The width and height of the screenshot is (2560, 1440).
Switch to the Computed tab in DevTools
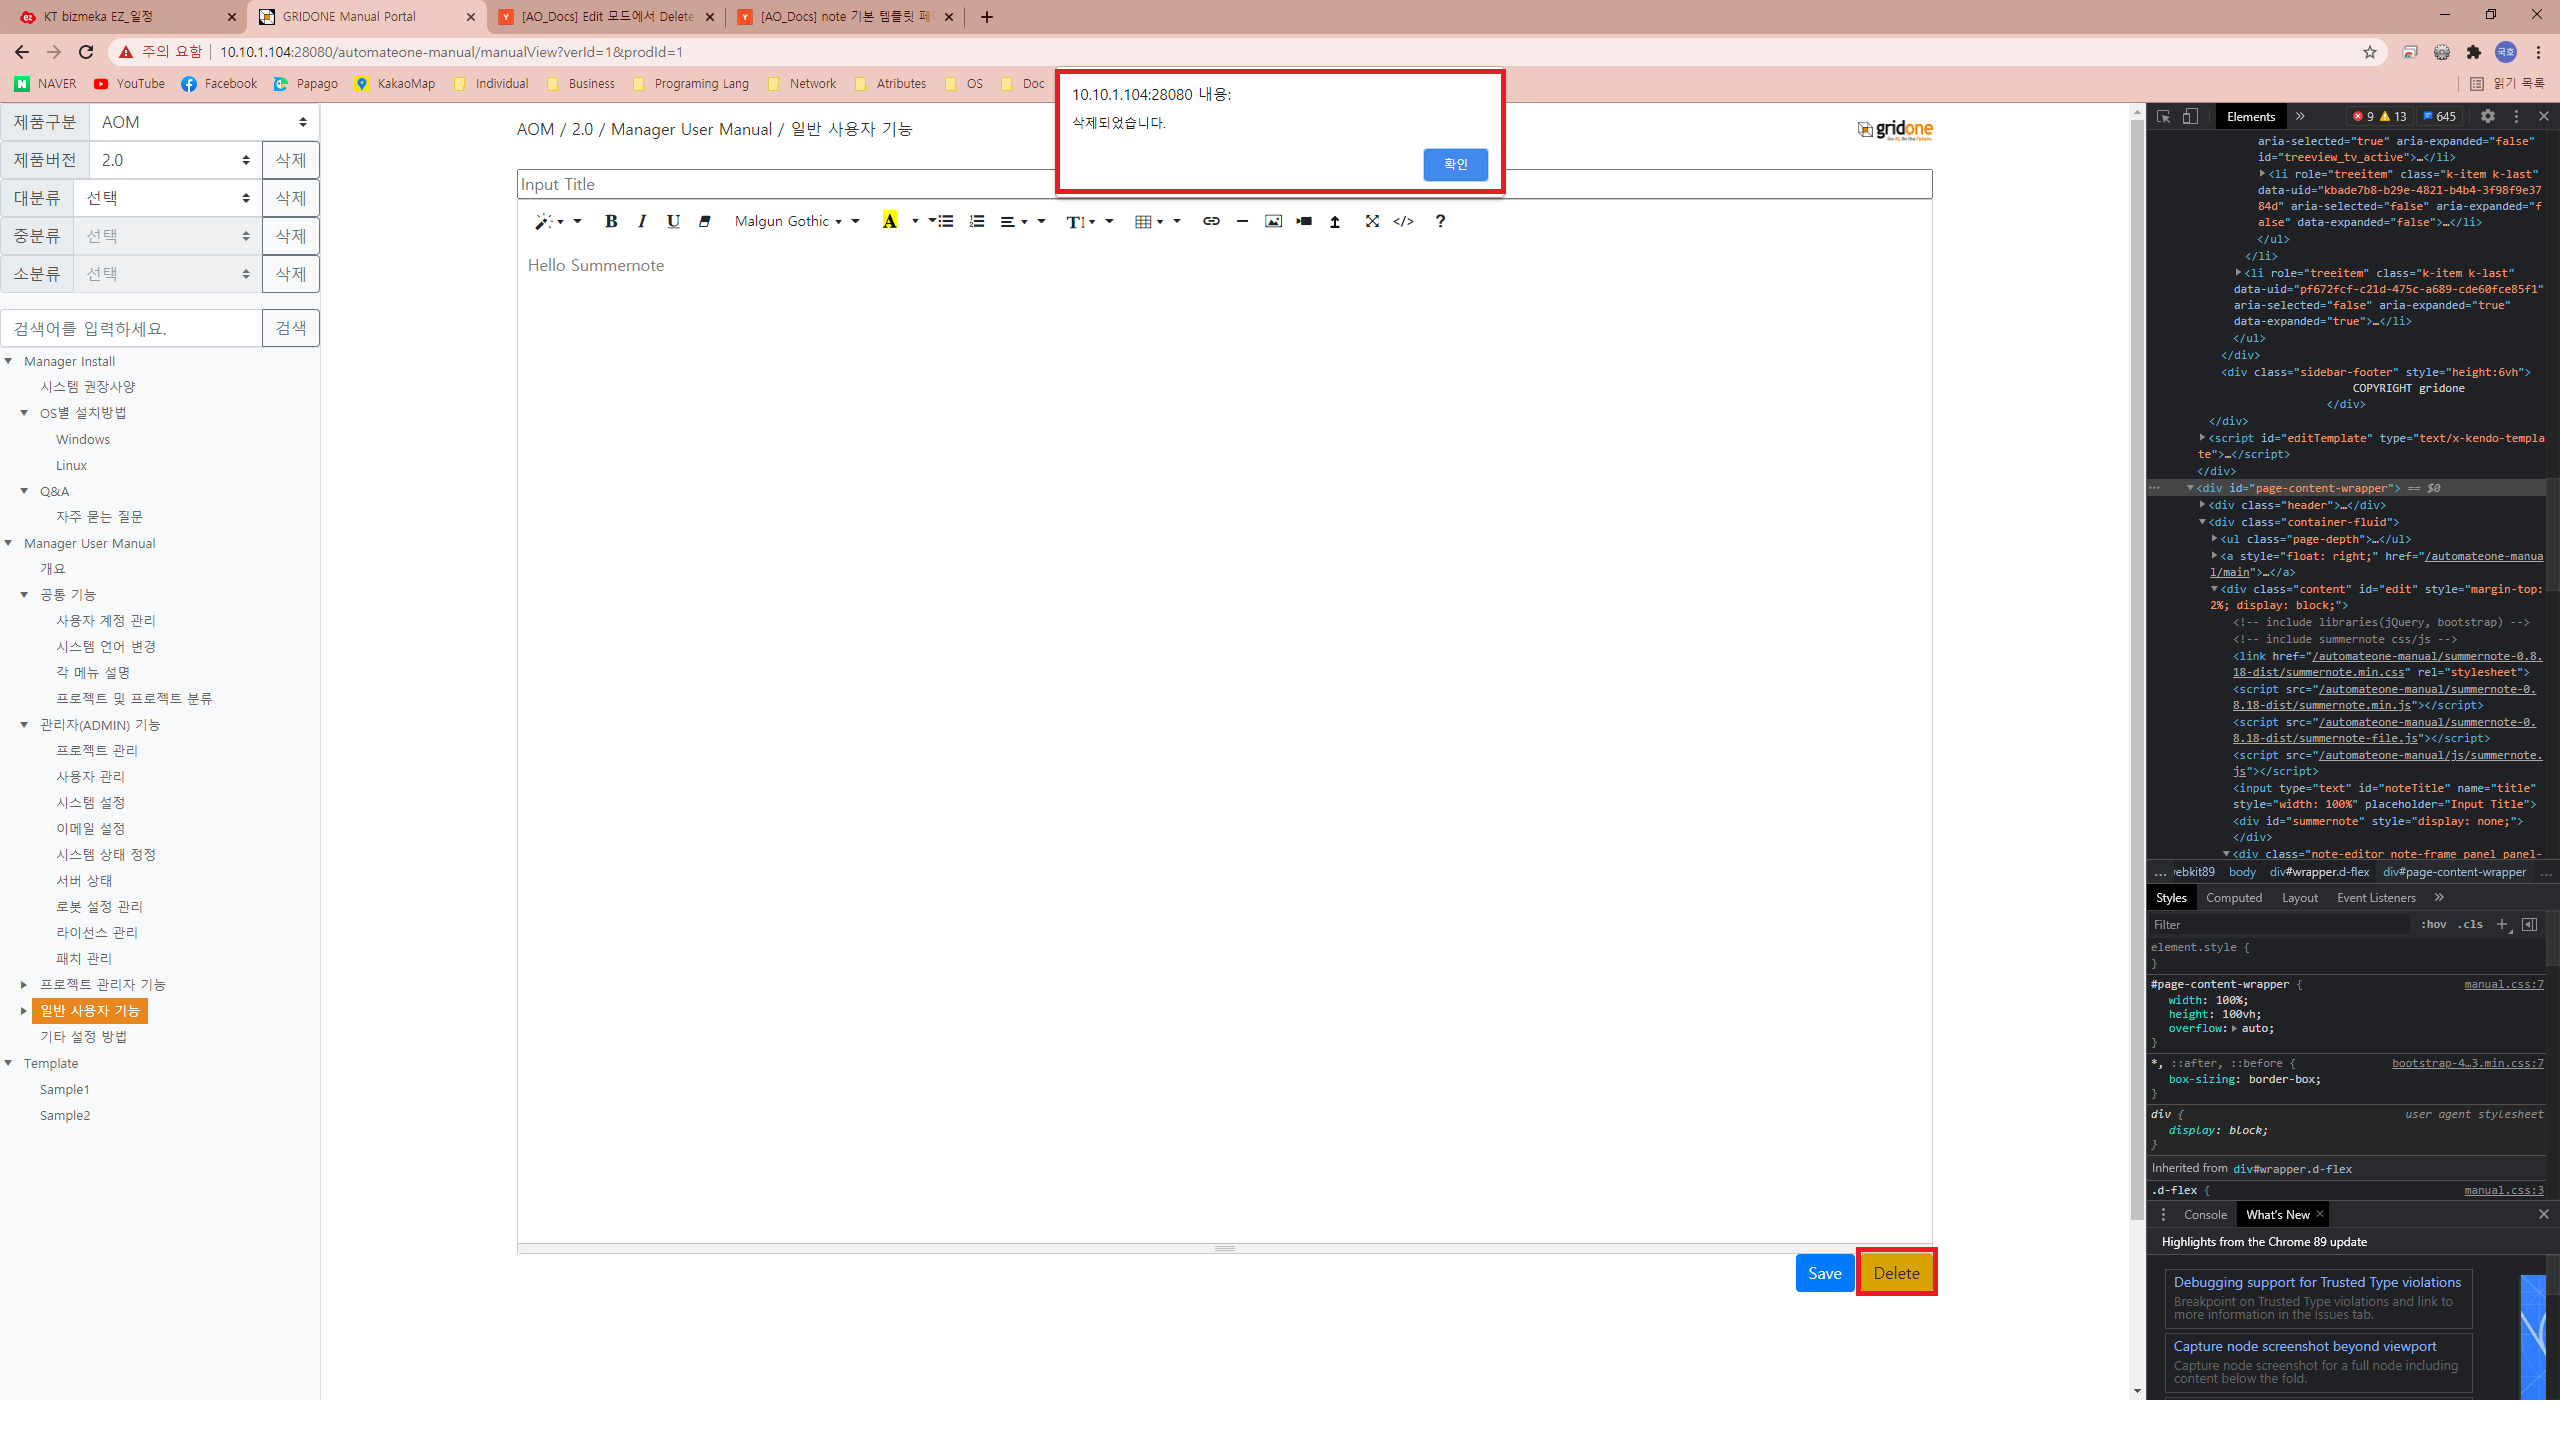coord(2233,898)
